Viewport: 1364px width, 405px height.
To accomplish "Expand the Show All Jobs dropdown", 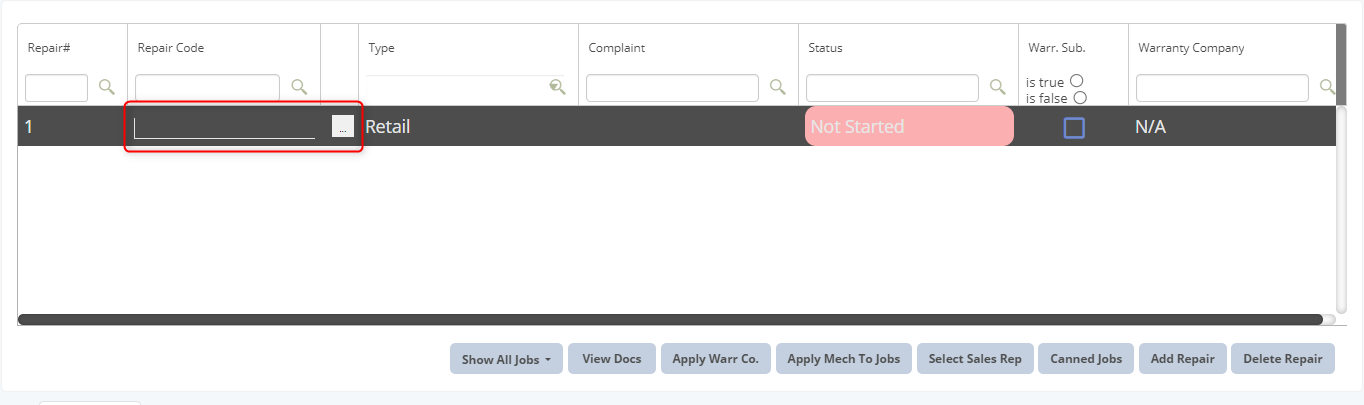I will point(506,359).
